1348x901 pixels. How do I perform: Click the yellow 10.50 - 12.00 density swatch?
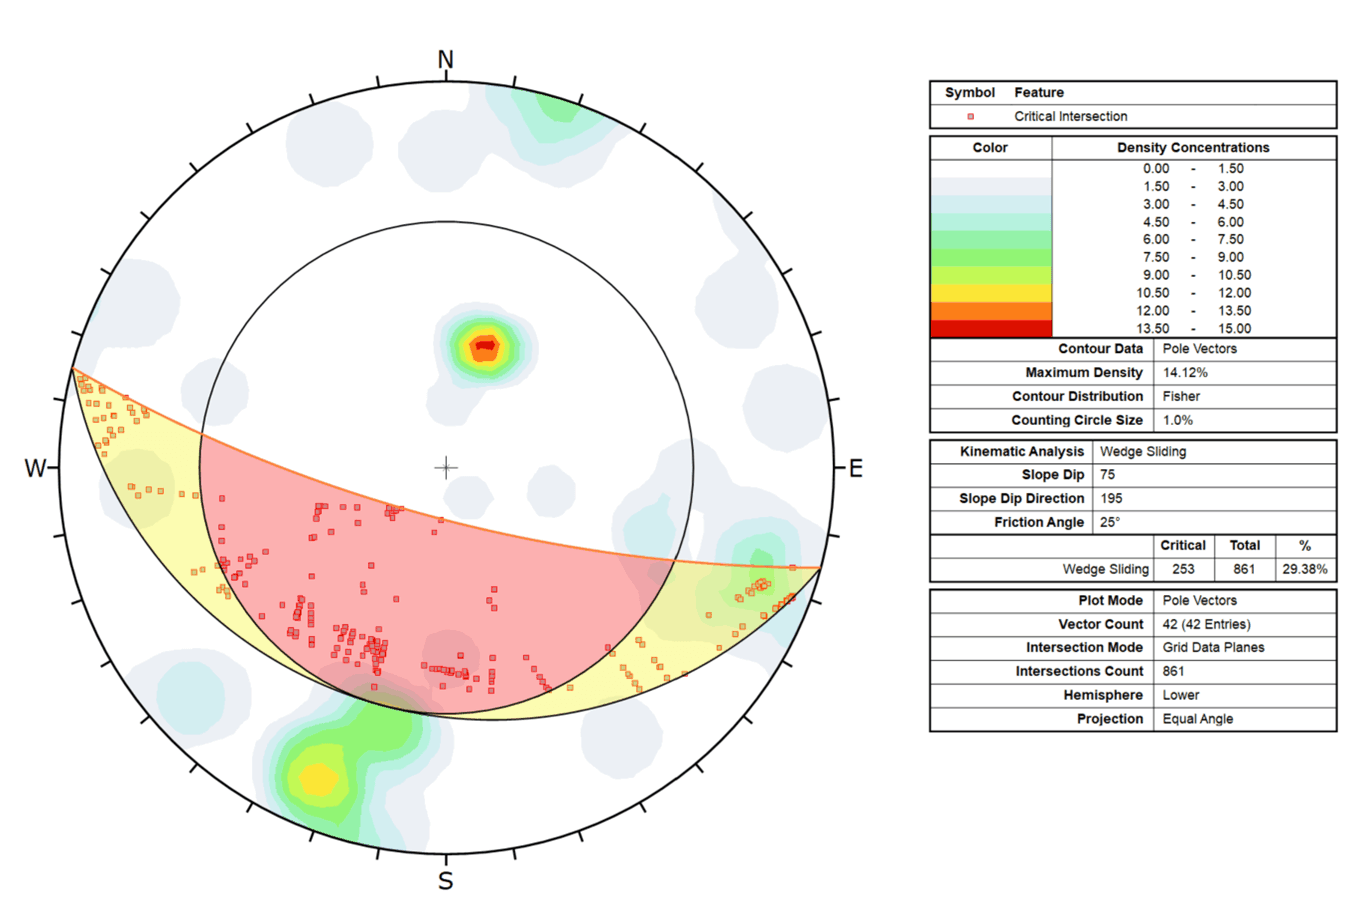pos(991,293)
